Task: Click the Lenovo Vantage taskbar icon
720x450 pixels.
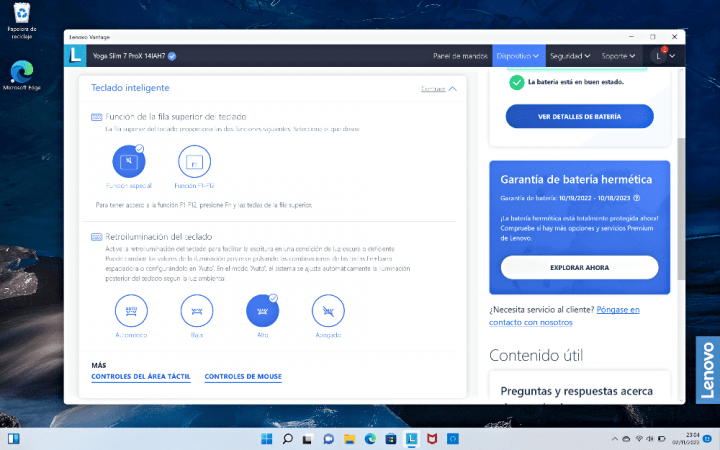Action: (x=411, y=439)
